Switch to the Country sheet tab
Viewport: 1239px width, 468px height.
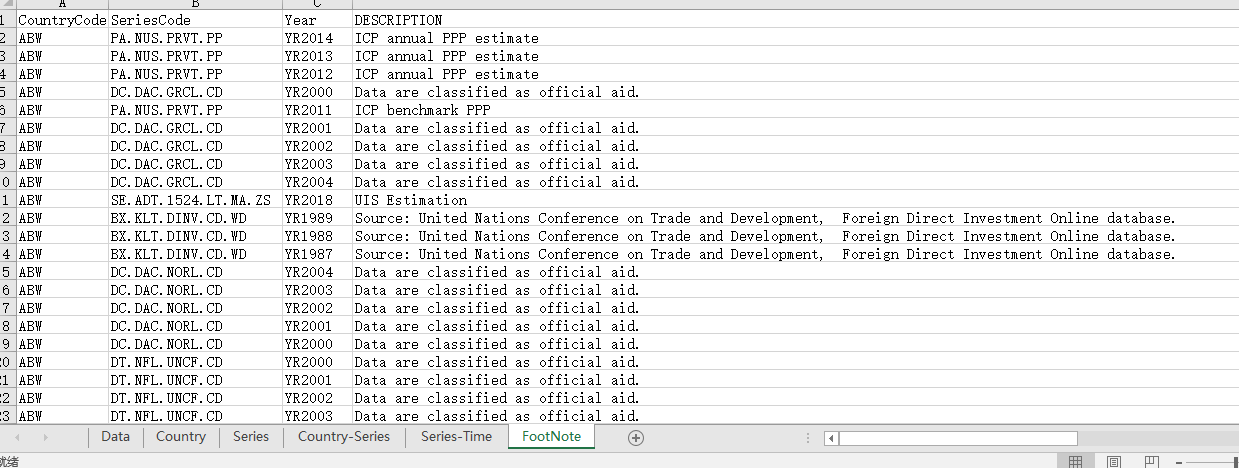pyautogui.click(x=181, y=437)
